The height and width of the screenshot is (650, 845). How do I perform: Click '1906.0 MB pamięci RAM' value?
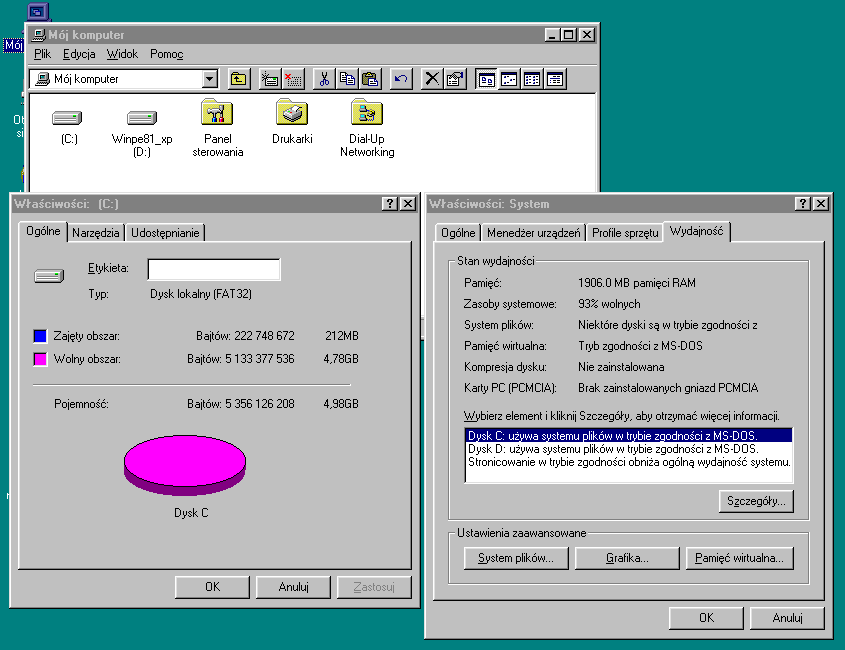[636, 283]
